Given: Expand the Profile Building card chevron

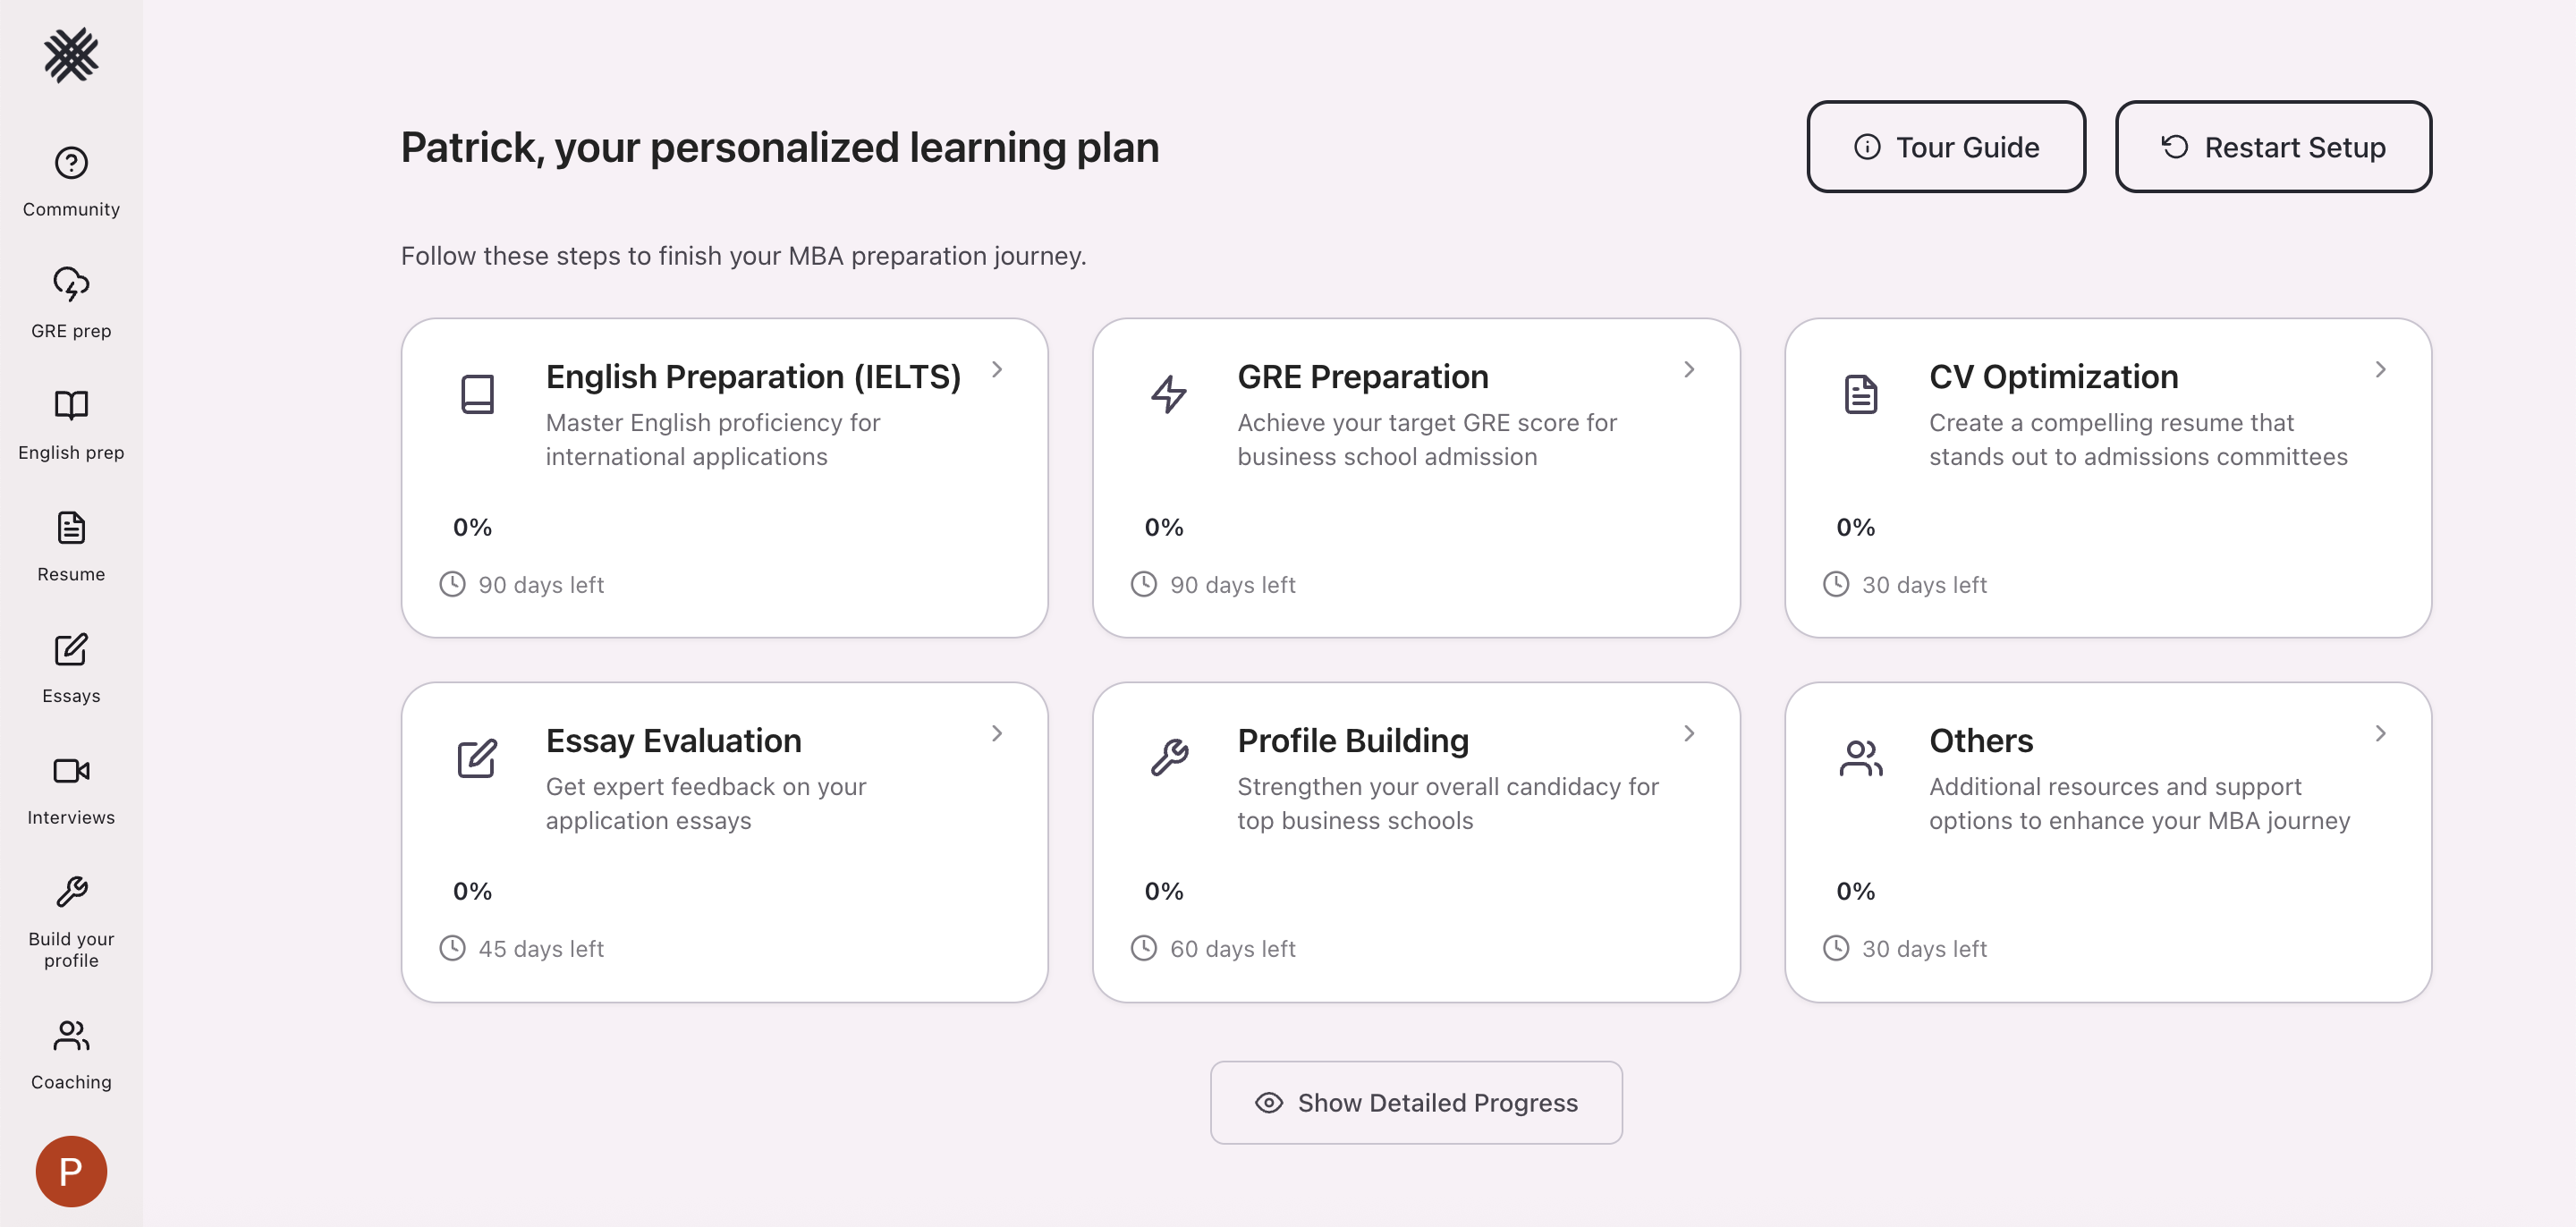Looking at the screenshot, I should (x=1689, y=734).
